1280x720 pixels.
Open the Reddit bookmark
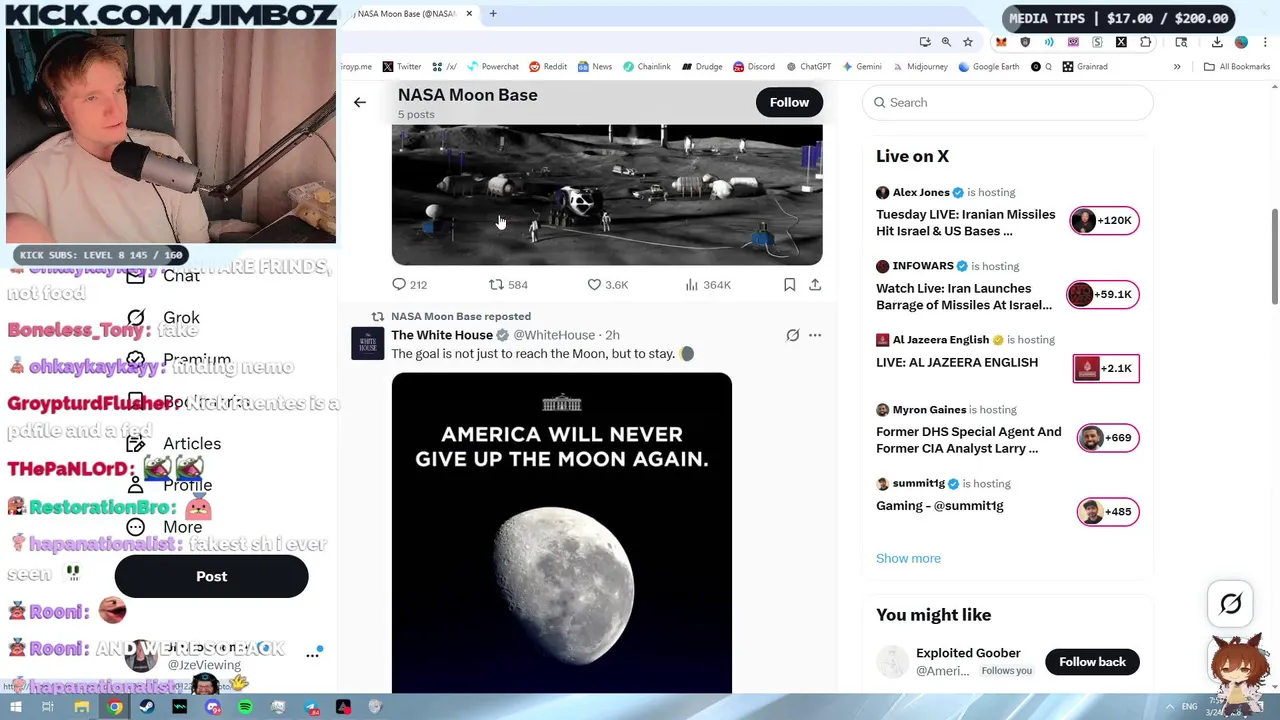[x=548, y=67]
